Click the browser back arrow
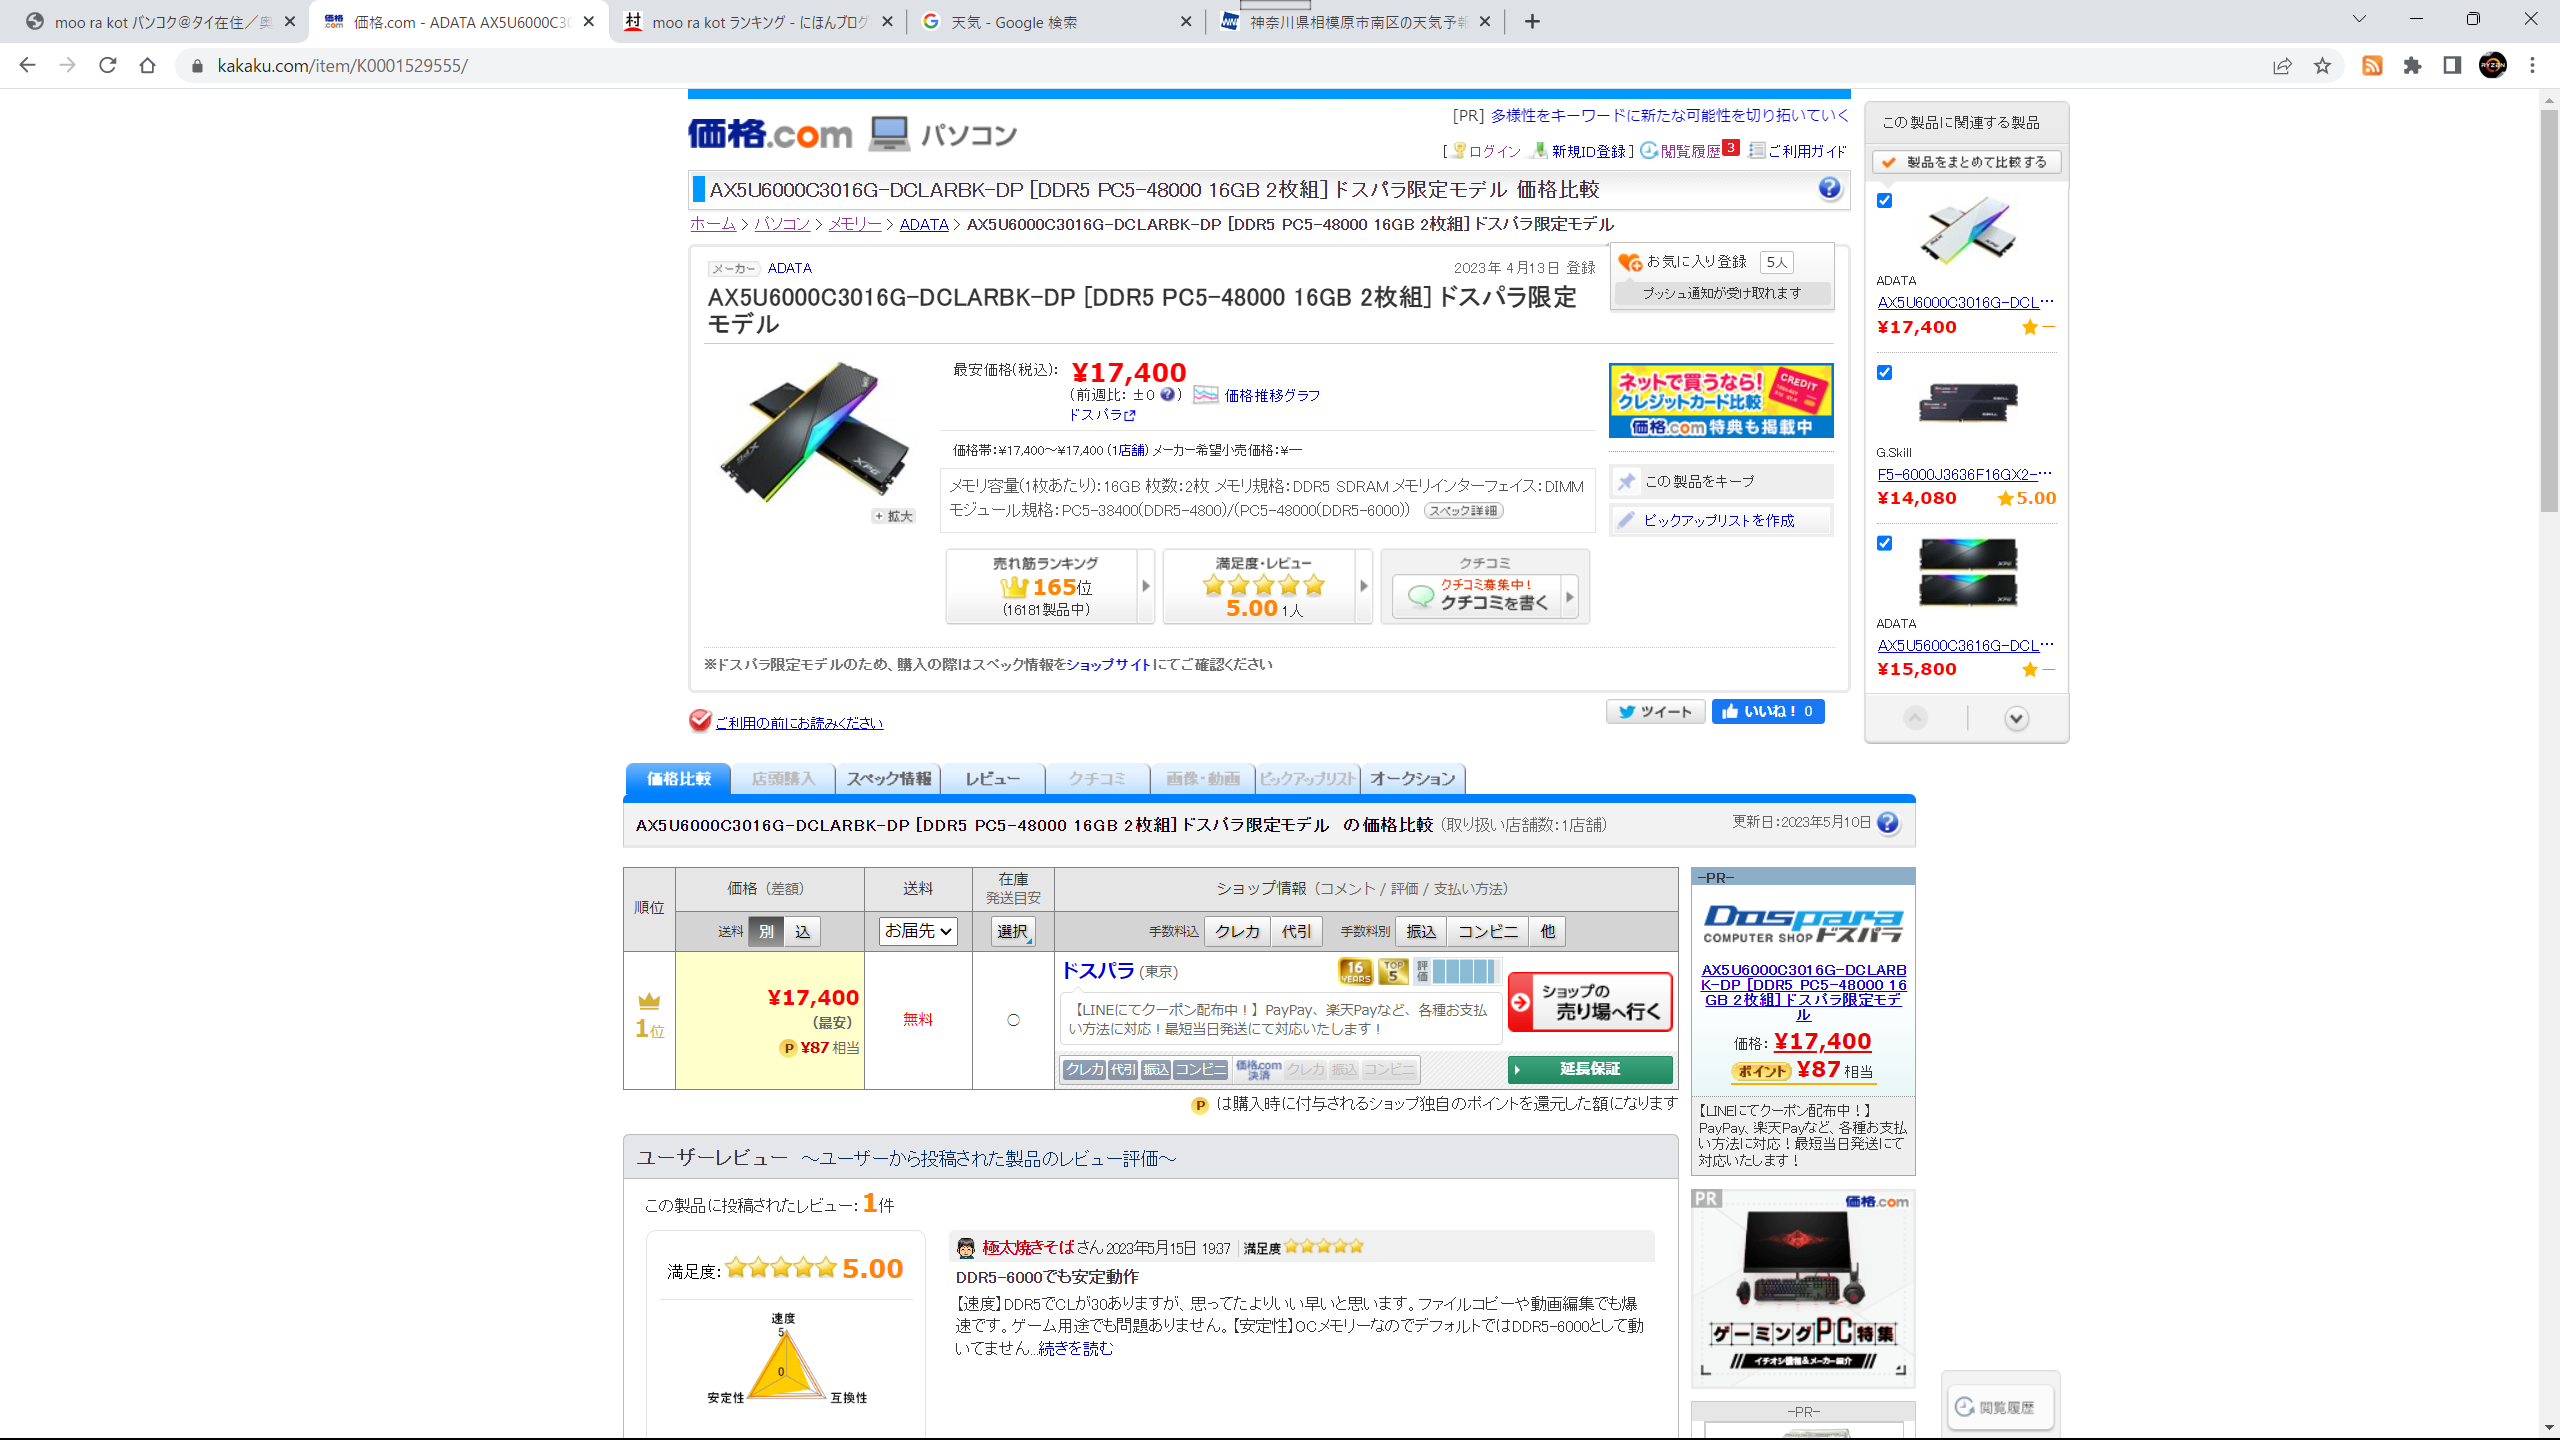2560x1440 pixels. pos(27,65)
